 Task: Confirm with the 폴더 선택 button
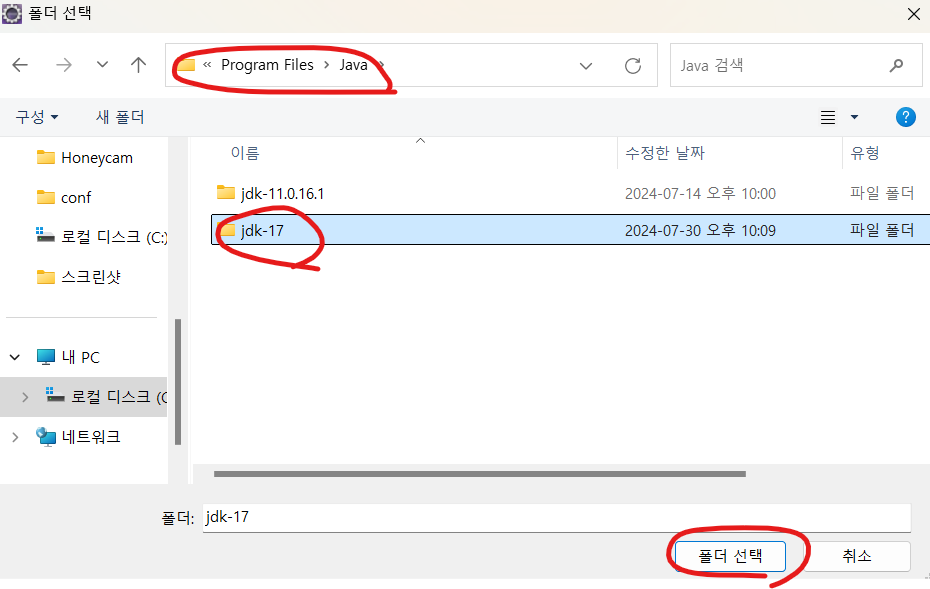(x=730, y=556)
